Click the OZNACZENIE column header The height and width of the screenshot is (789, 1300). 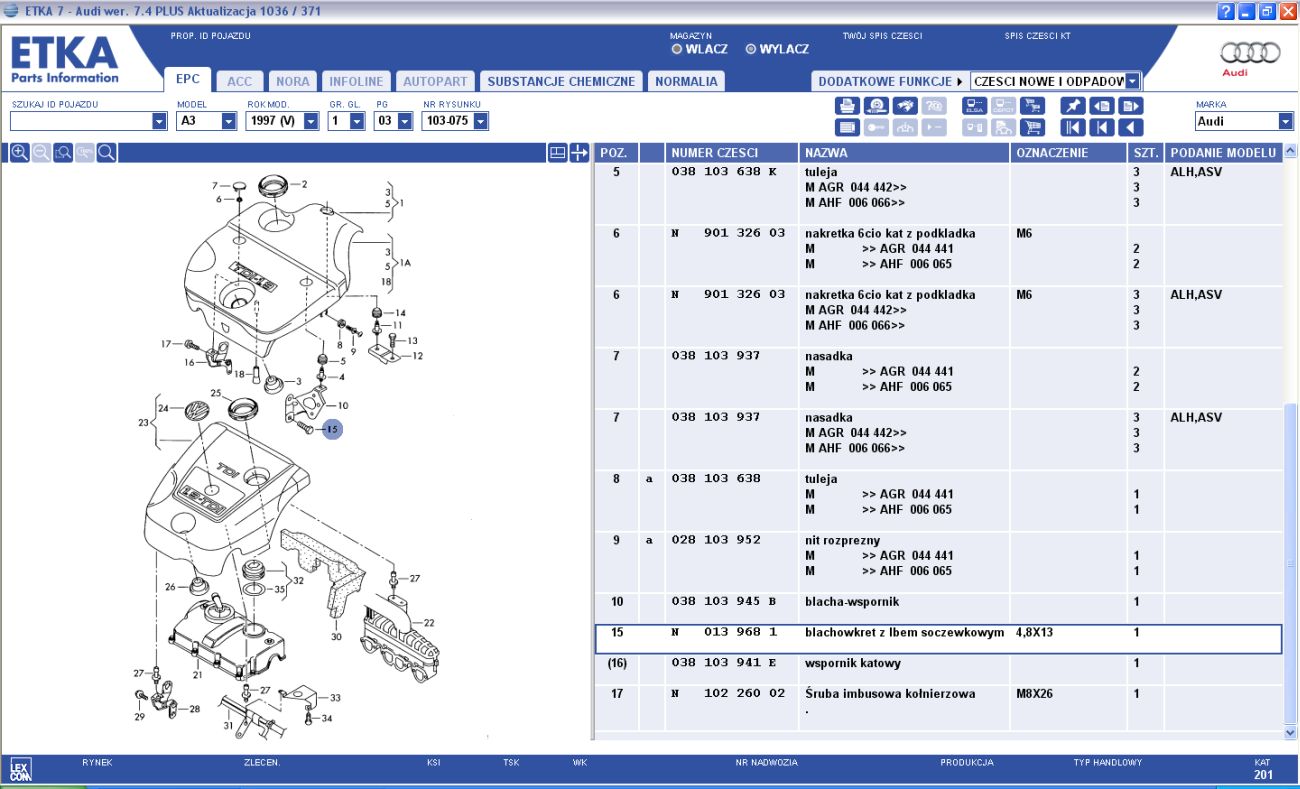pos(1067,153)
